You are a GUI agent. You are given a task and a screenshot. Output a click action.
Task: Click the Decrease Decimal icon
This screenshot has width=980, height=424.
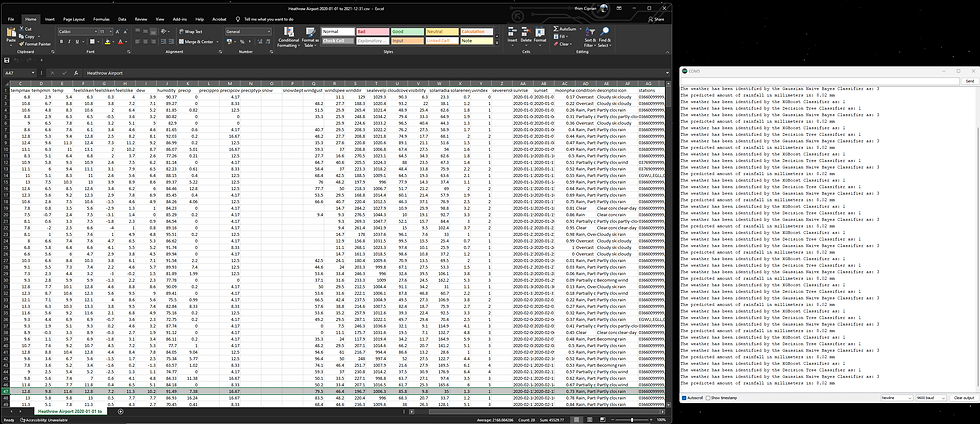pyautogui.click(x=266, y=41)
